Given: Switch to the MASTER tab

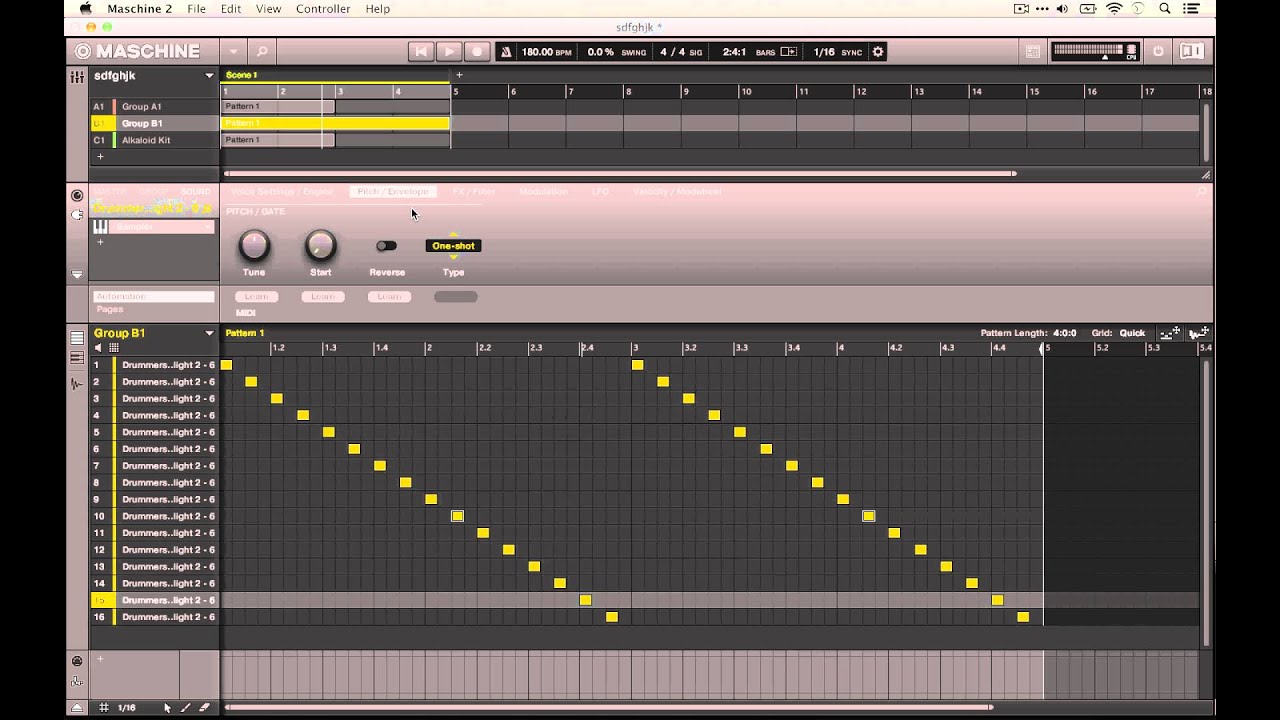Looking at the screenshot, I should pyautogui.click(x=110, y=192).
